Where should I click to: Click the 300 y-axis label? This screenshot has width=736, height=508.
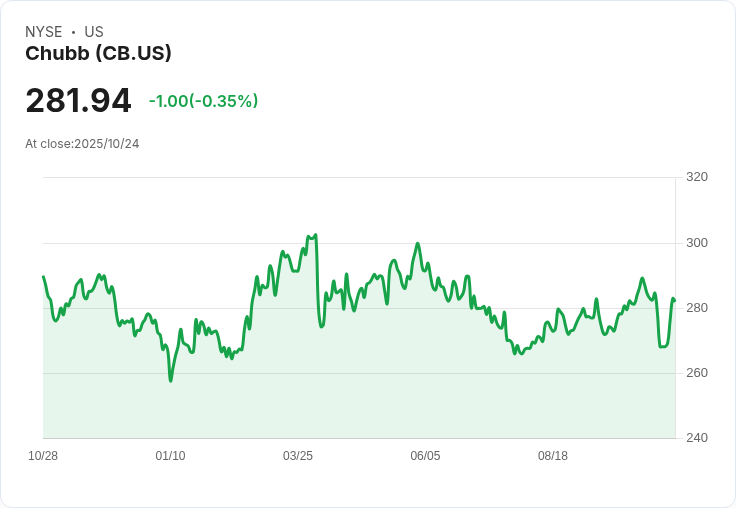point(696,243)
